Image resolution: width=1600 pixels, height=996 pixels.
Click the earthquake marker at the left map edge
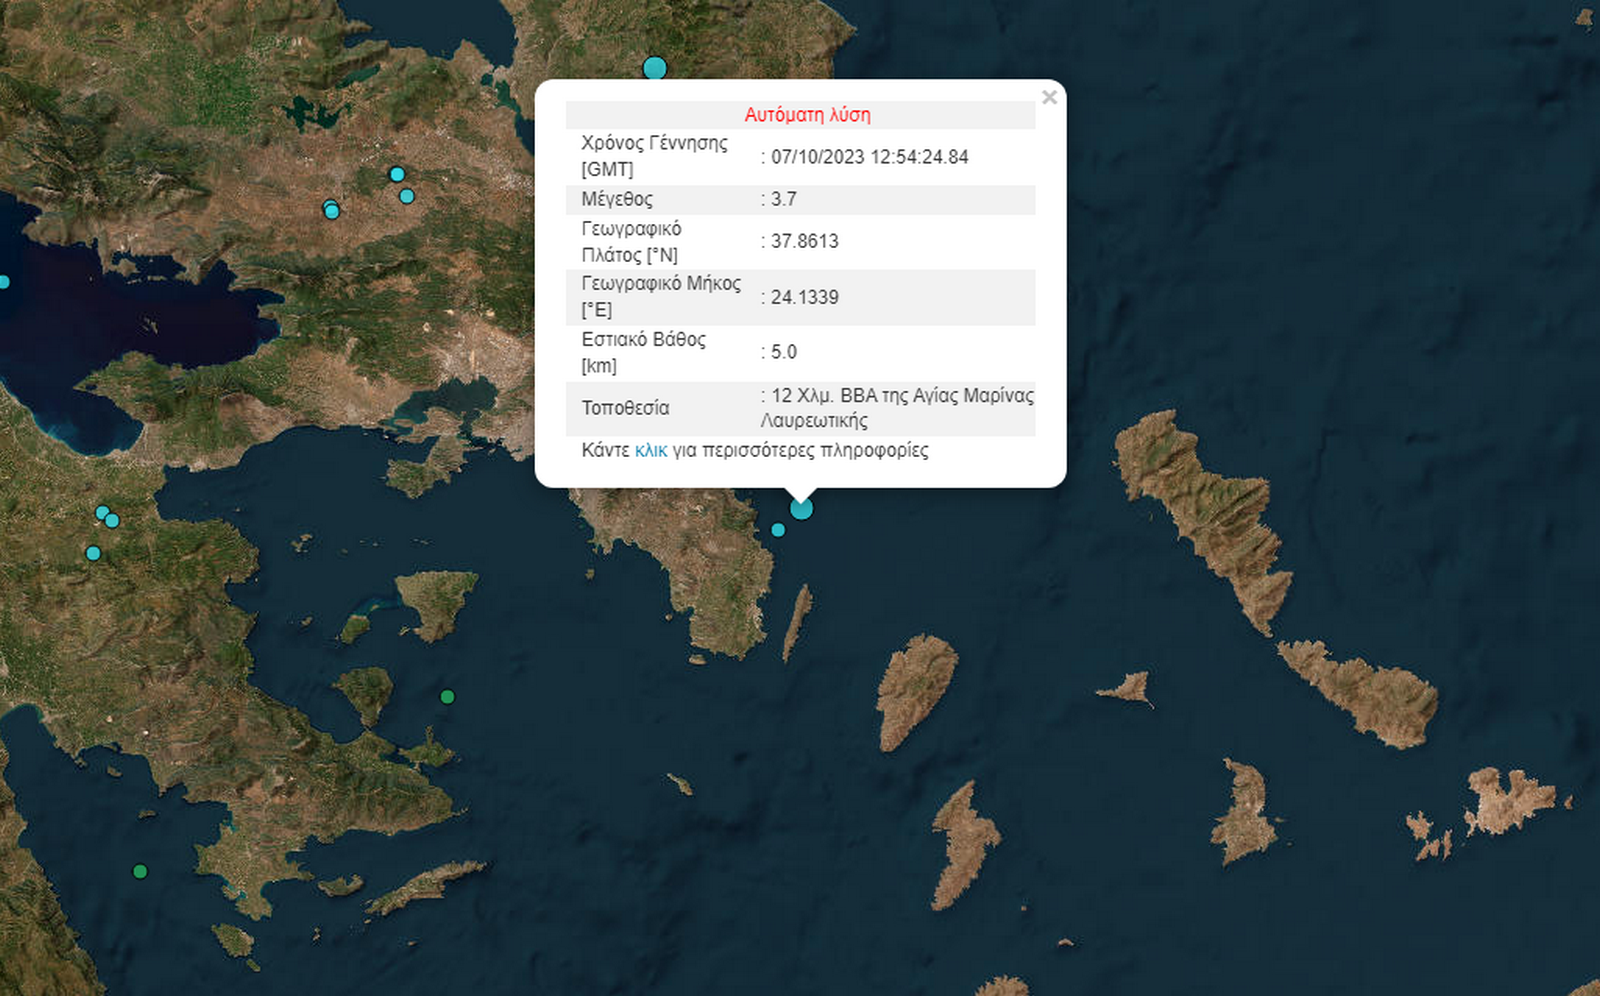(x=3, y=282)
